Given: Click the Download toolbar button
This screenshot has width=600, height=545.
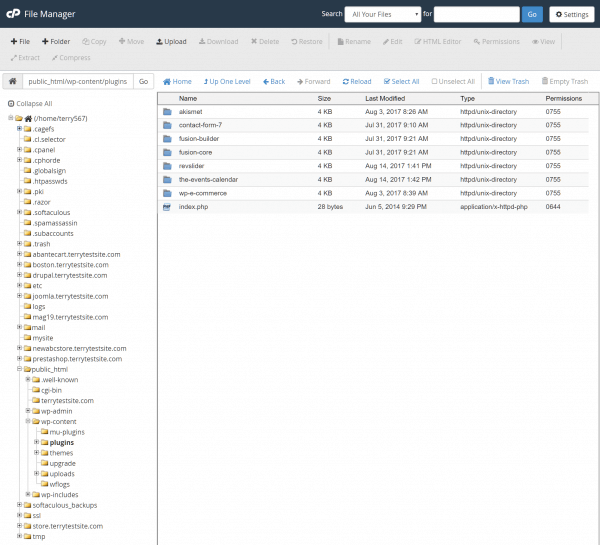Looking at the screenshot, I should [218, 41].
